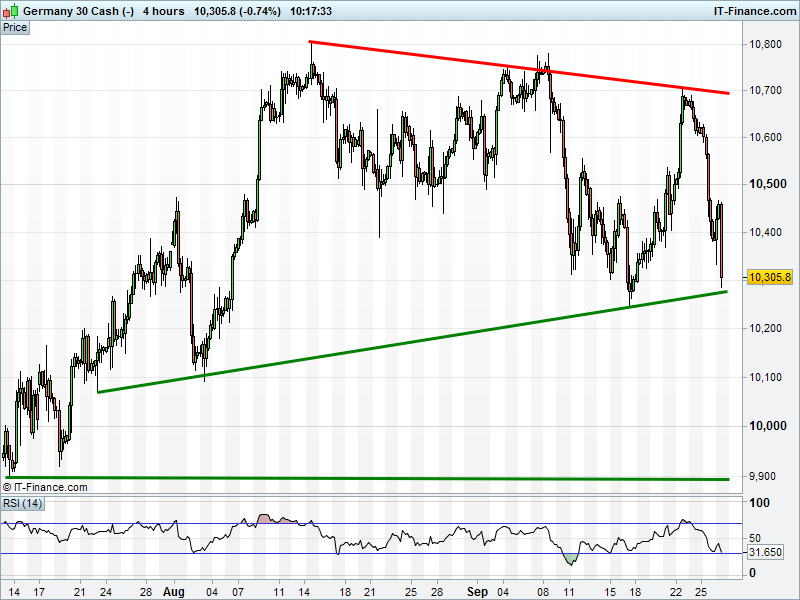Click the 22 date label on time axis
The image size is (800, 600).
(676, 592)
